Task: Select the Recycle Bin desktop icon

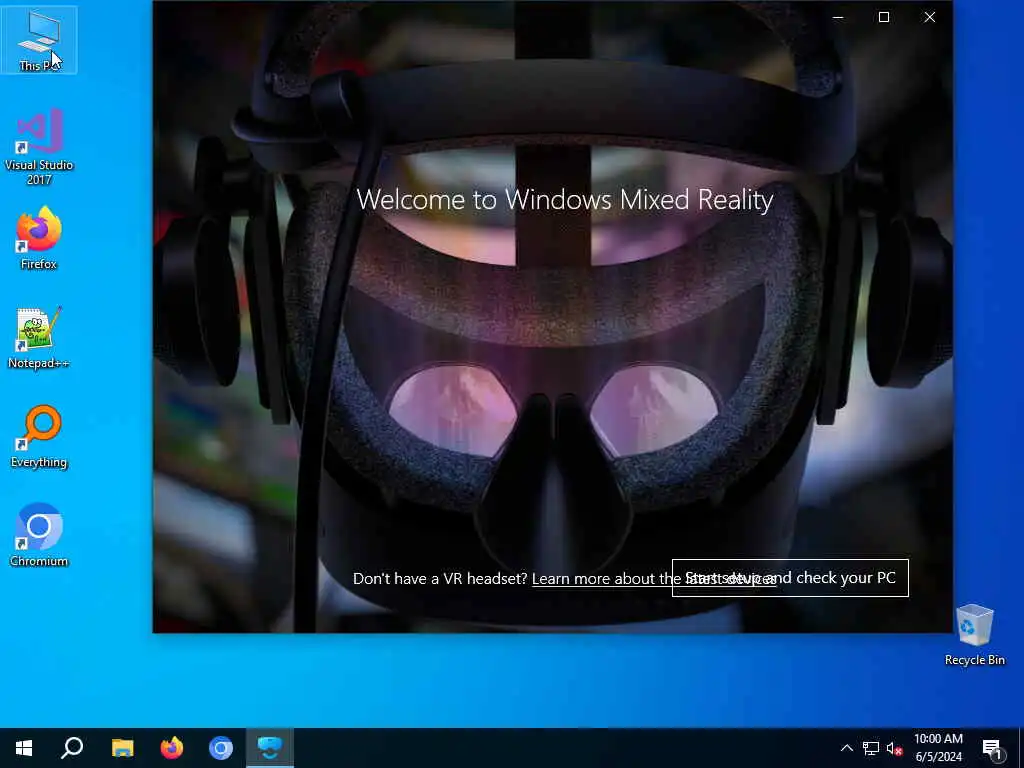Action: pyautogui.click(x=974, y=635)
